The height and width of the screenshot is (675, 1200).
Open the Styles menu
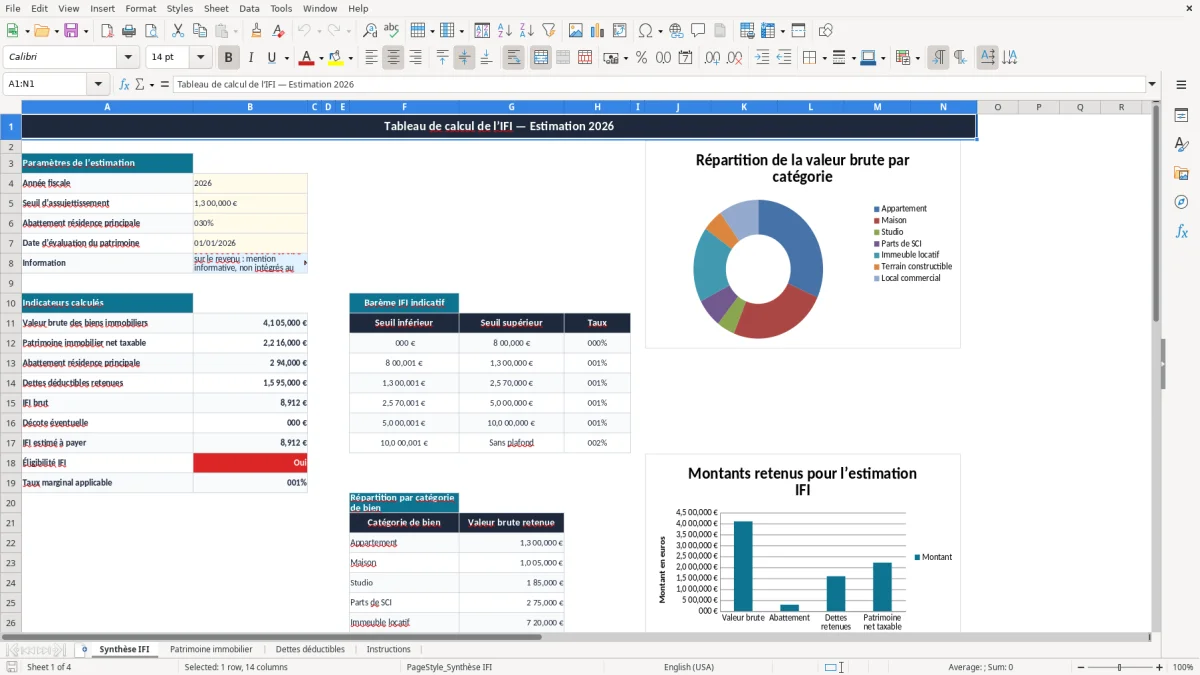pyautogui.click(x=180, y=8)
